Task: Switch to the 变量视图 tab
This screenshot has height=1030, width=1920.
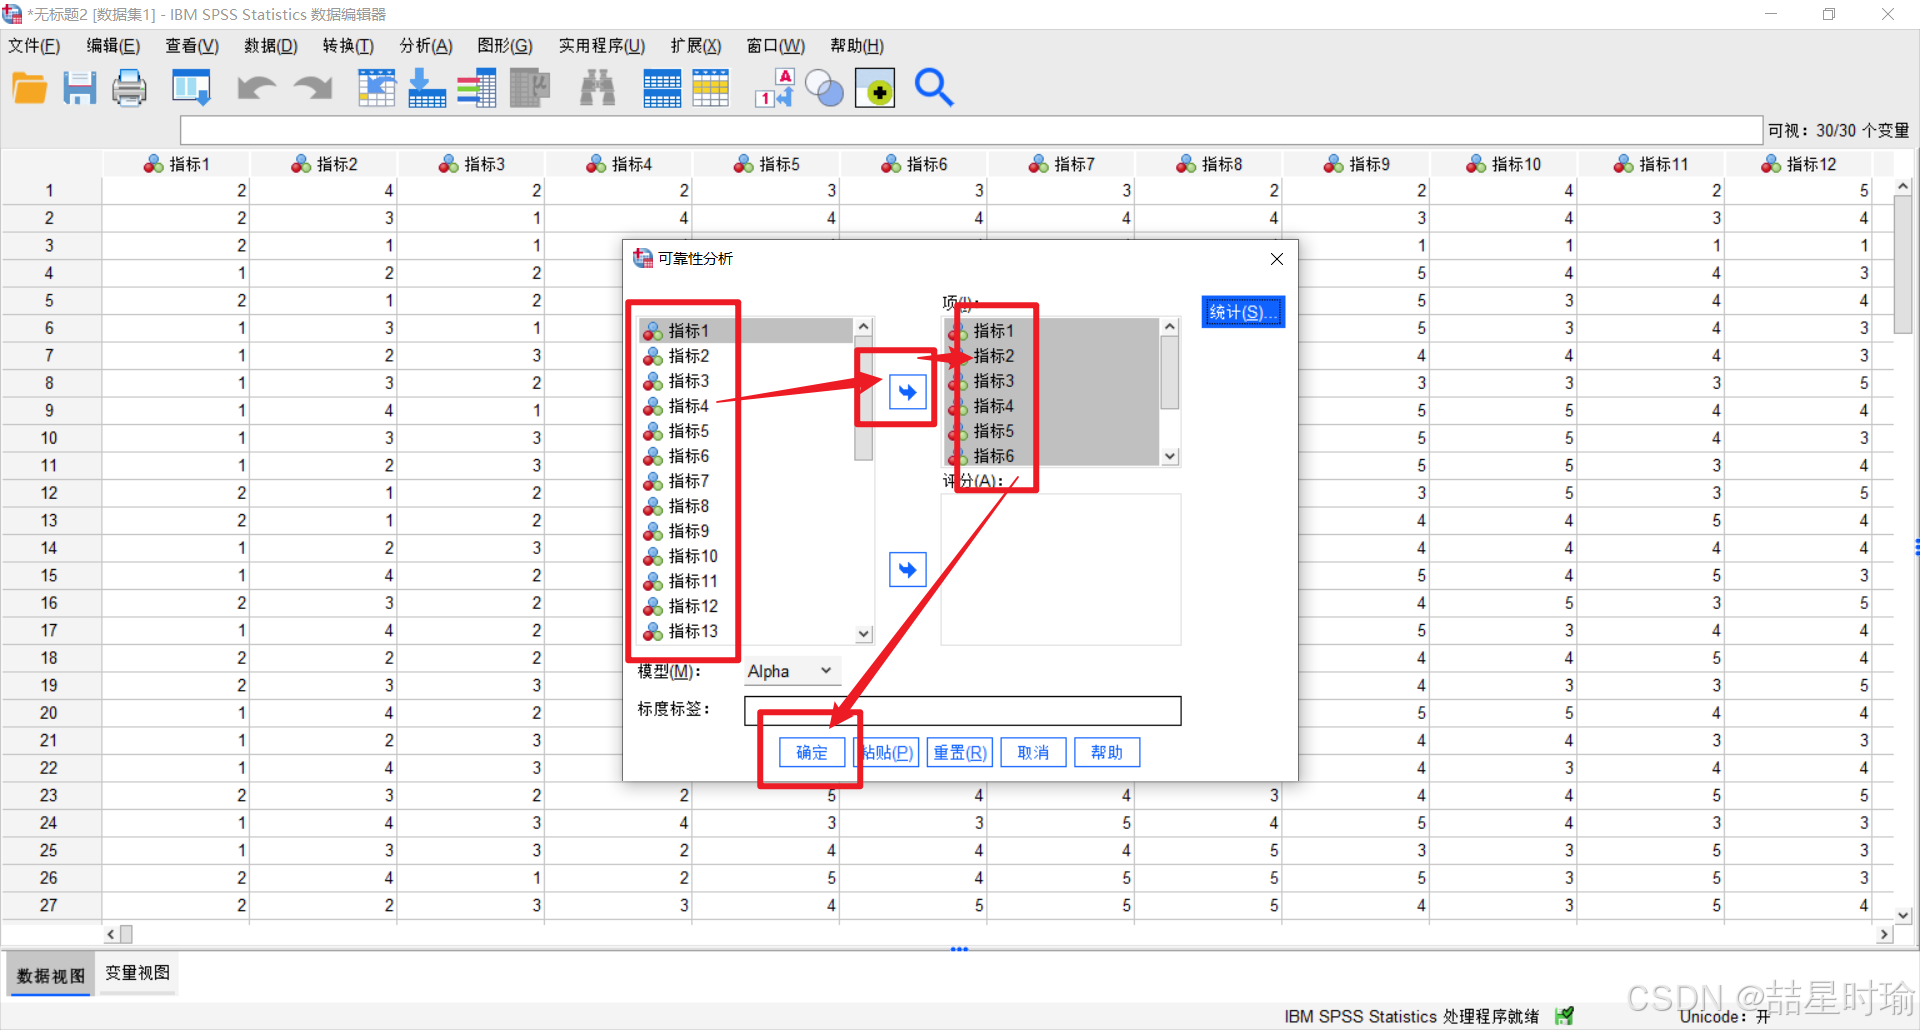Action: click(138, 974)
